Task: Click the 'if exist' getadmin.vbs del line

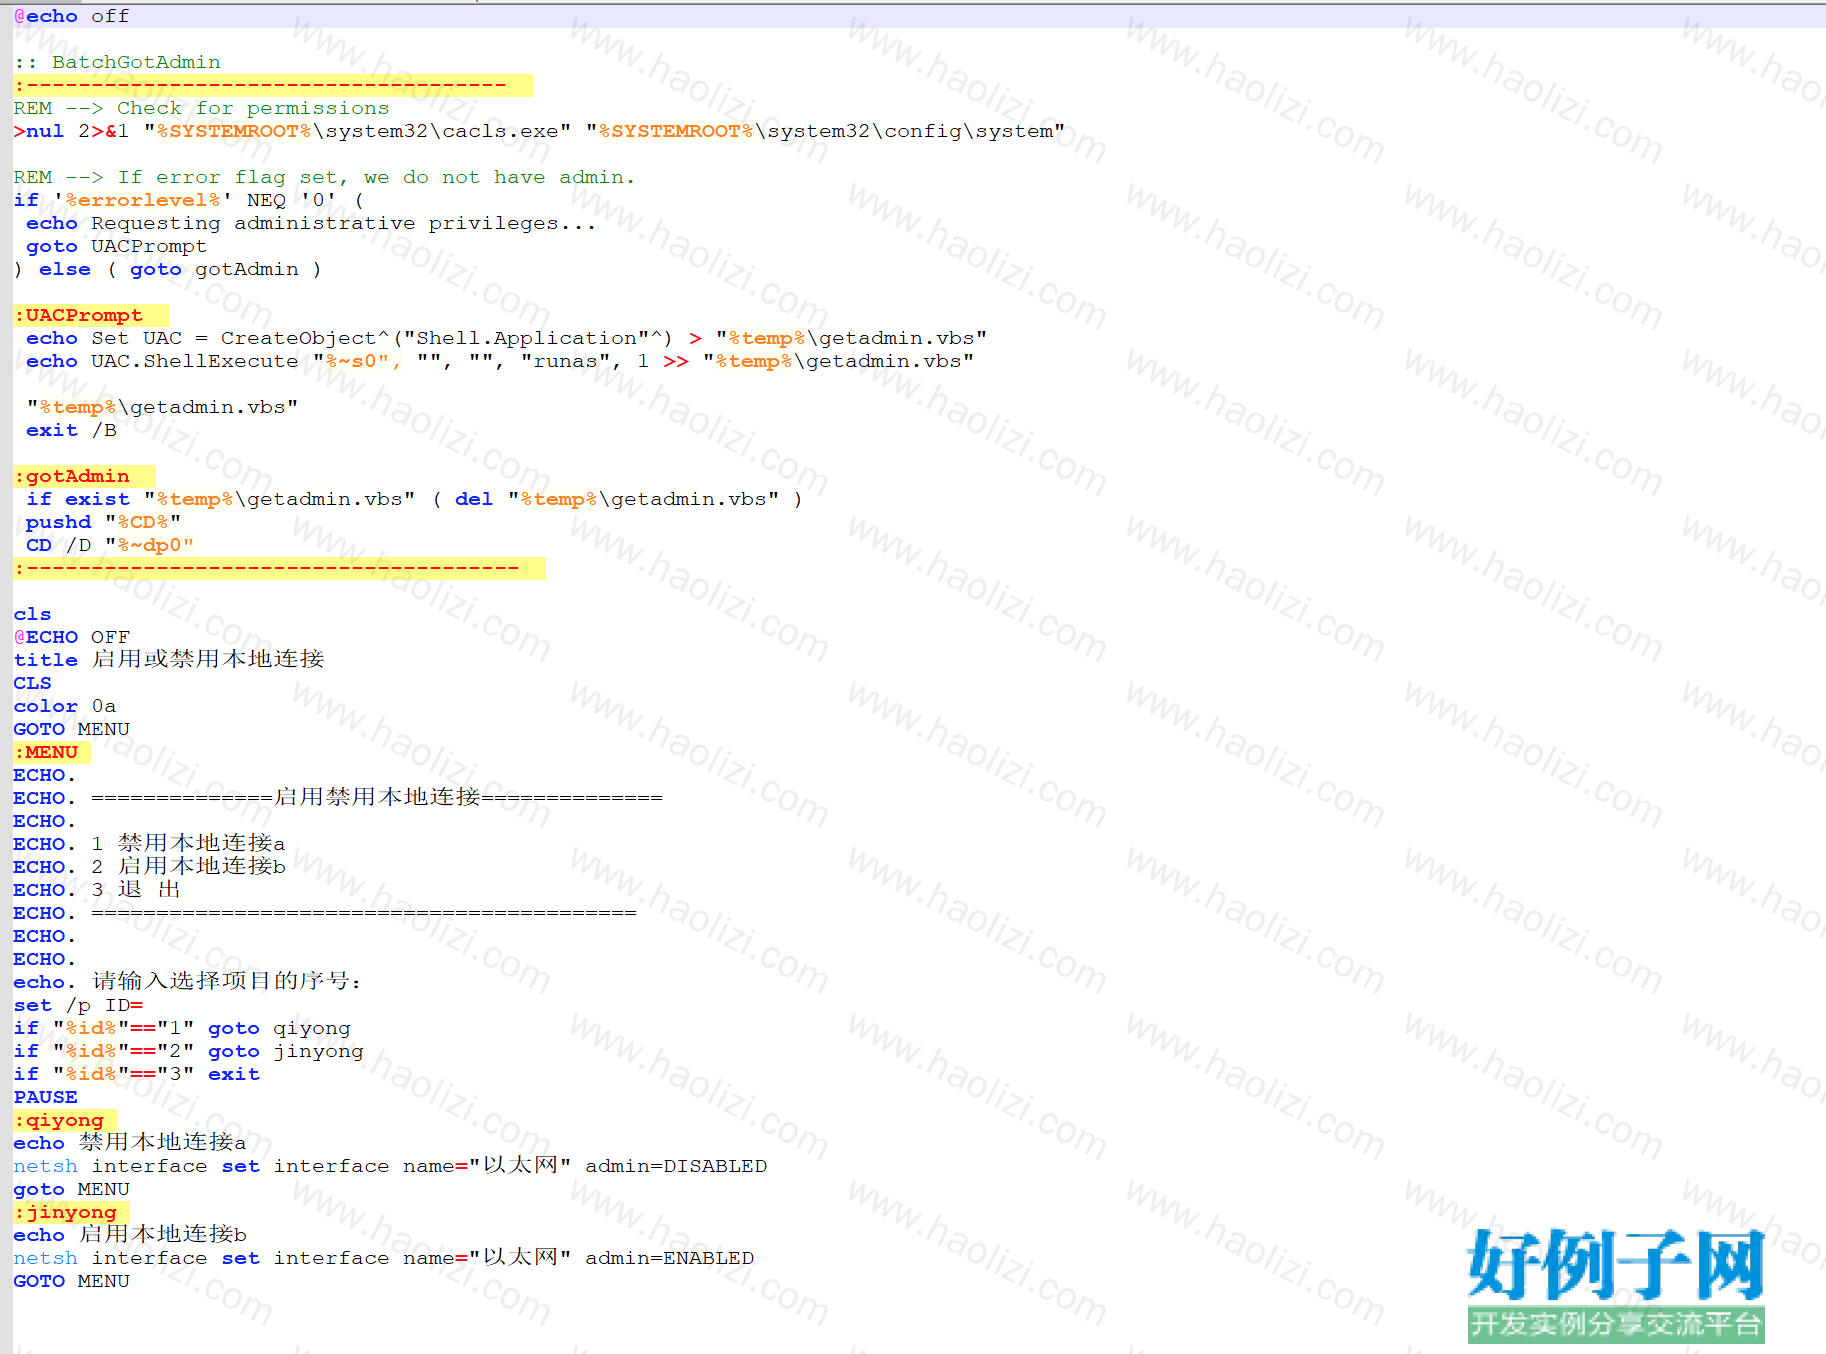Action: click(x=414, y=499)
